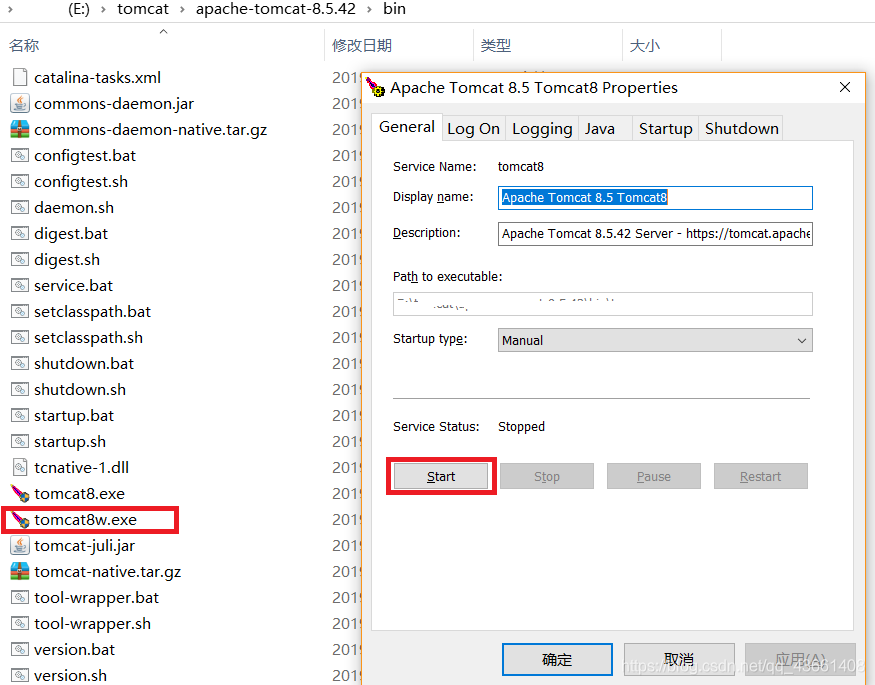The image size is (875, 685).
Task: Click the Display name input field
Action: click(x=655, y=197)
